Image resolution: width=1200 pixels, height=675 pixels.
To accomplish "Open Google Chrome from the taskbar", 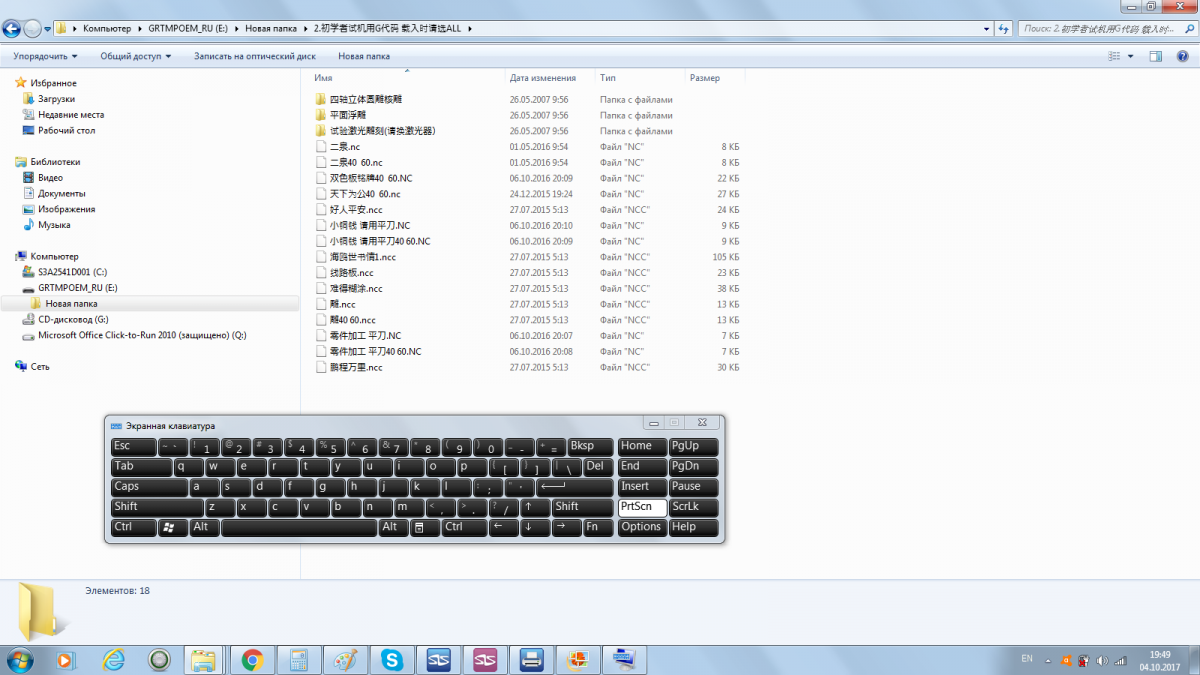I will pos(252,660).
